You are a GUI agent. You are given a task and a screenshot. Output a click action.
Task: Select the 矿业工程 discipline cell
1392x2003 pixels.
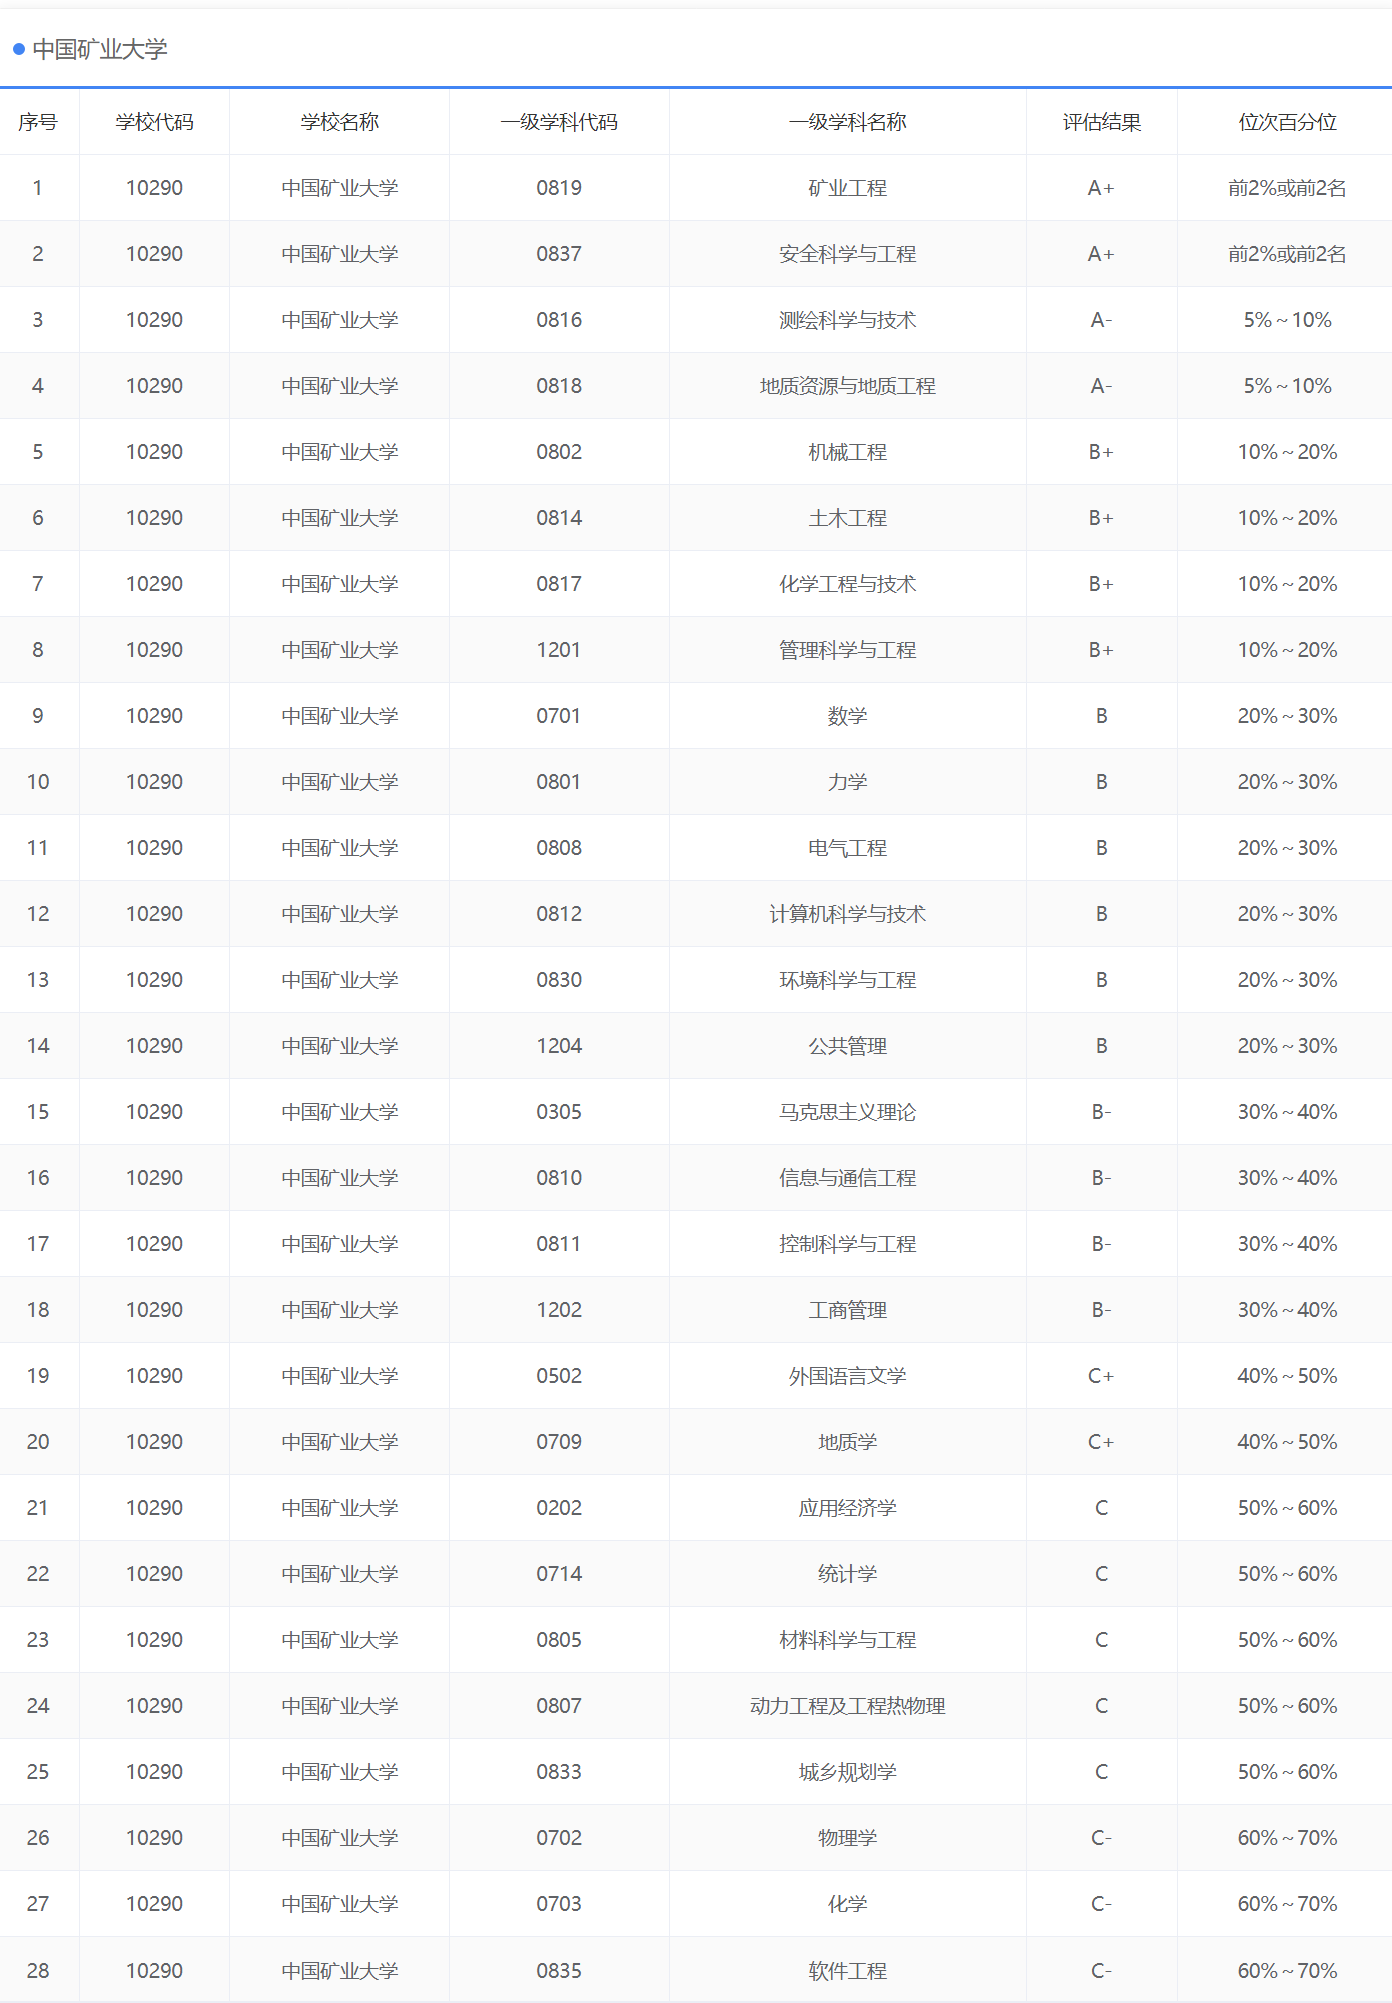847,188
